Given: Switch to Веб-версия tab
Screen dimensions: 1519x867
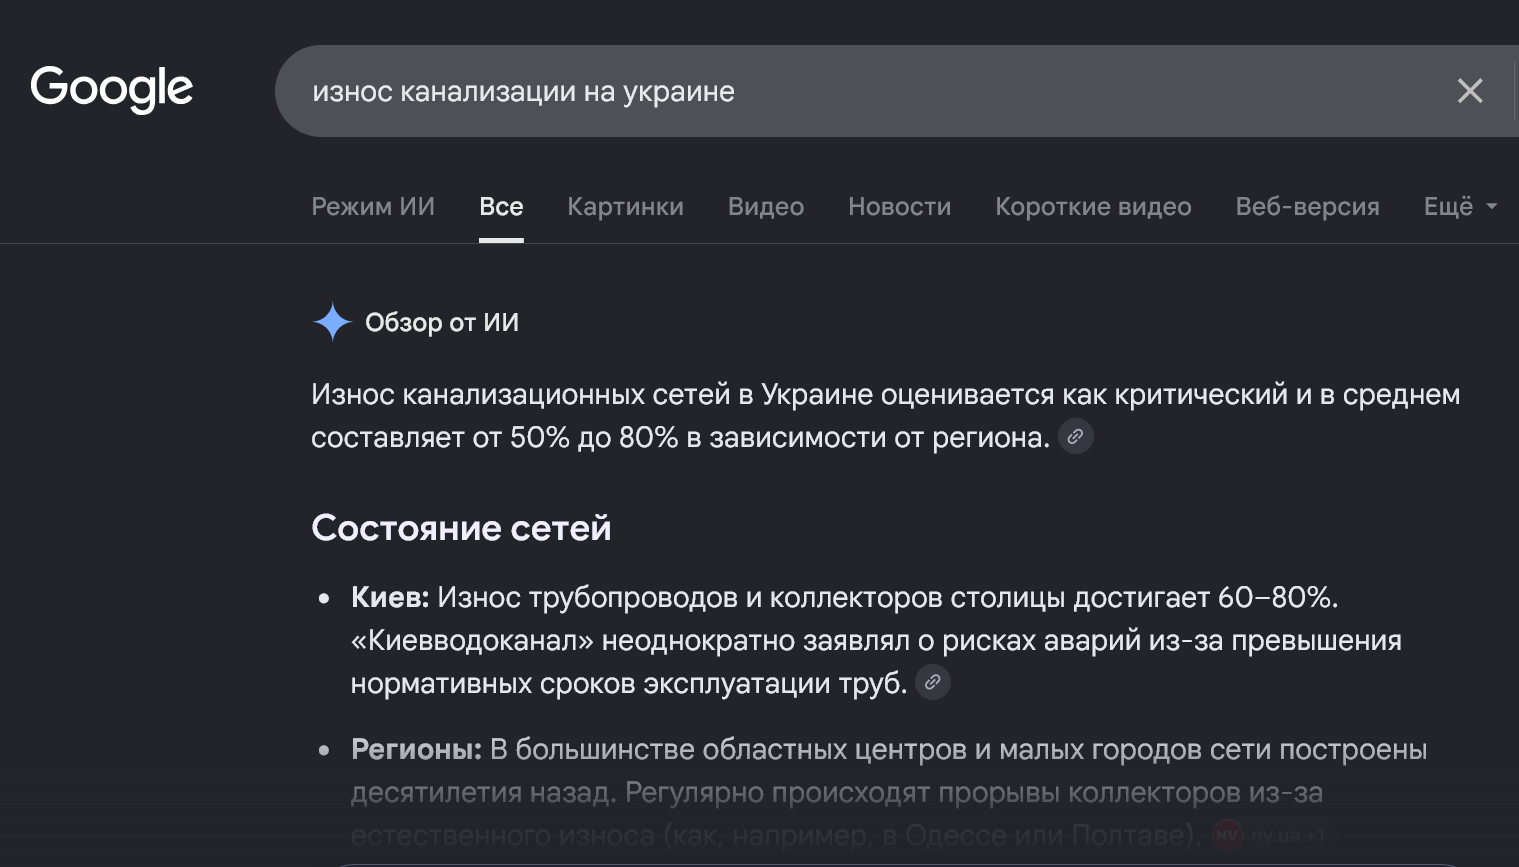Looking at the screenshot, I should click(x=1307, y=207).
